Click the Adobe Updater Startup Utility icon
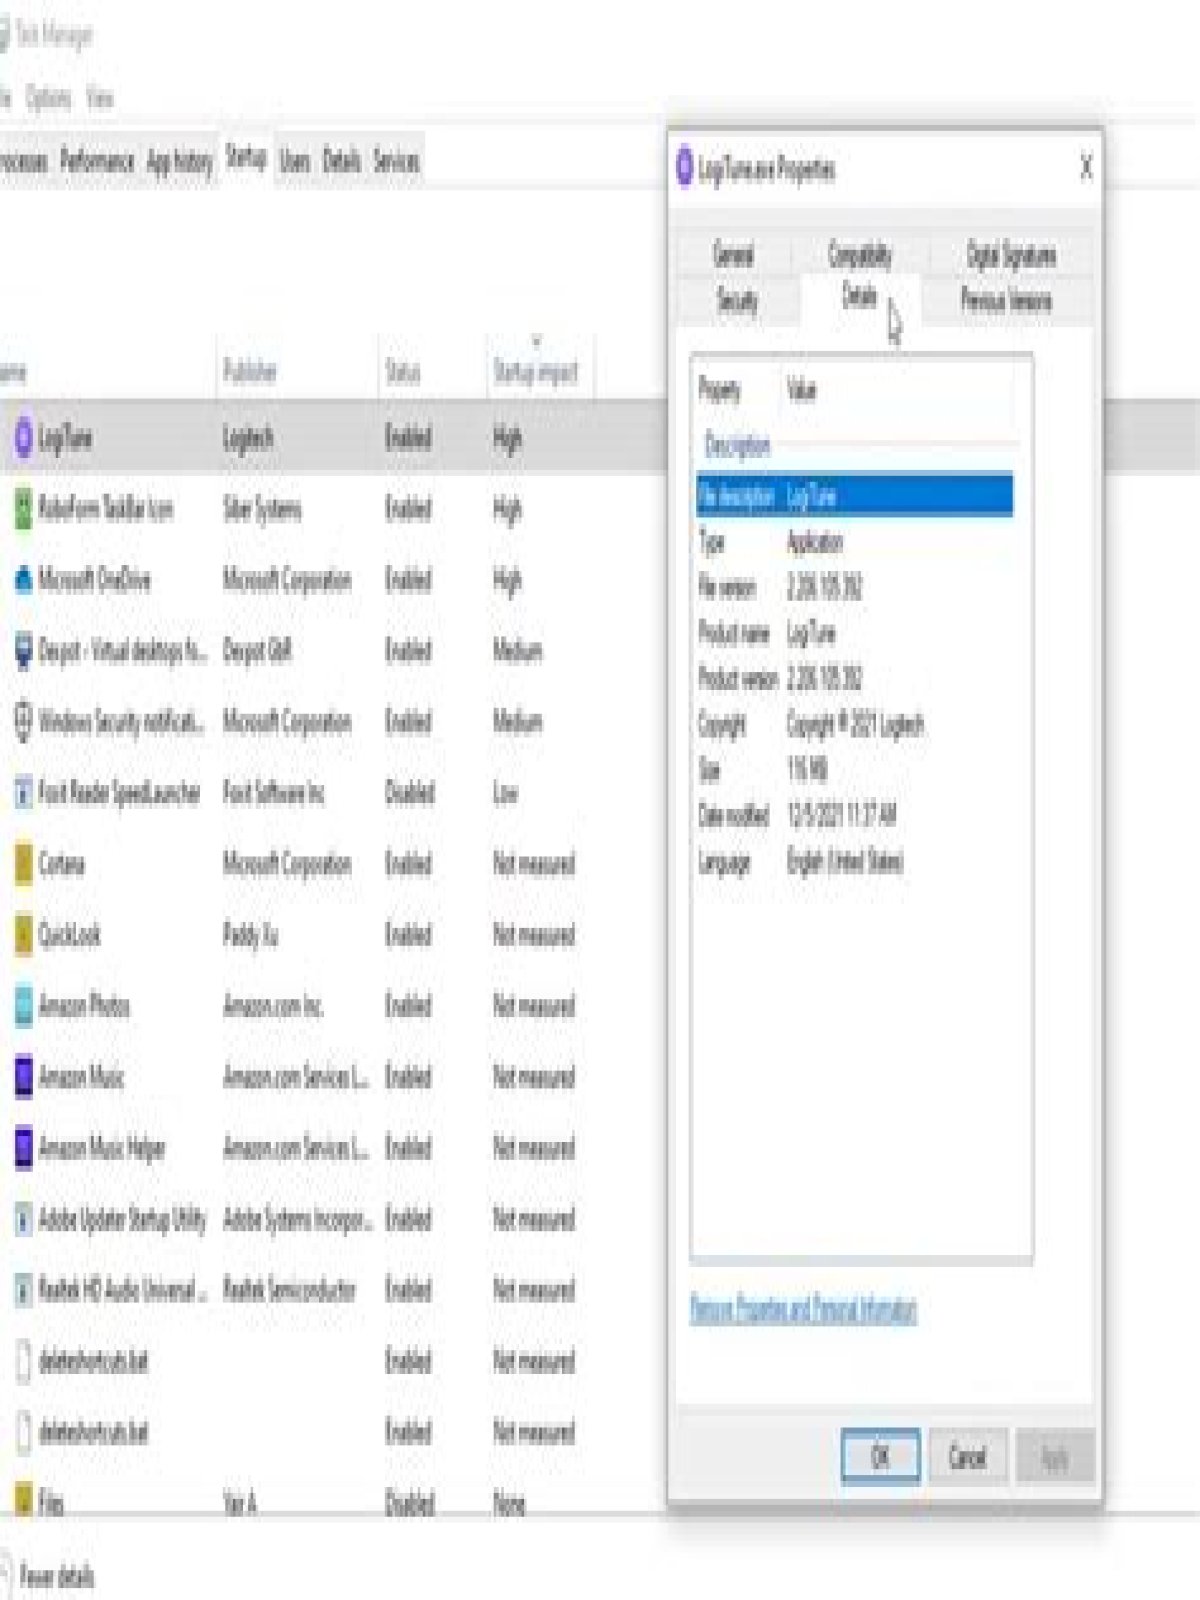 (23, 1219)
